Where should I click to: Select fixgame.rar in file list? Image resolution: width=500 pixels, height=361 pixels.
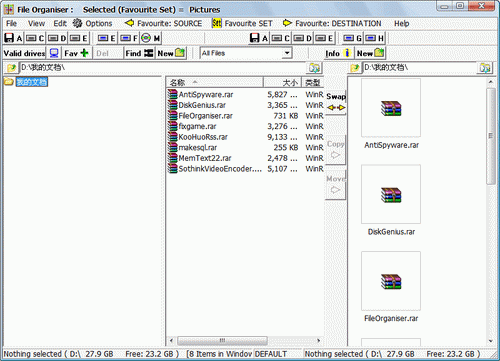197,127
